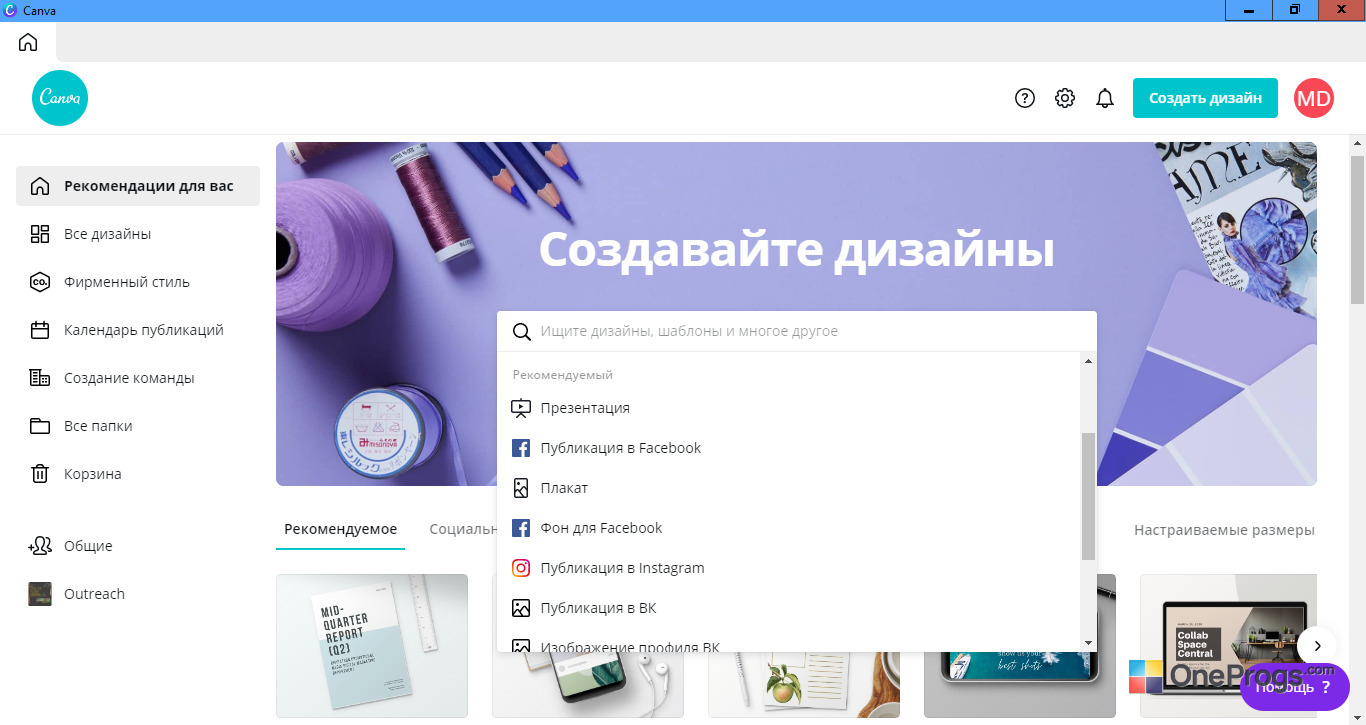Open the home tab icon
This screenshot has height=725, width=1366.
pyautogui.click(x=28, y=42)
